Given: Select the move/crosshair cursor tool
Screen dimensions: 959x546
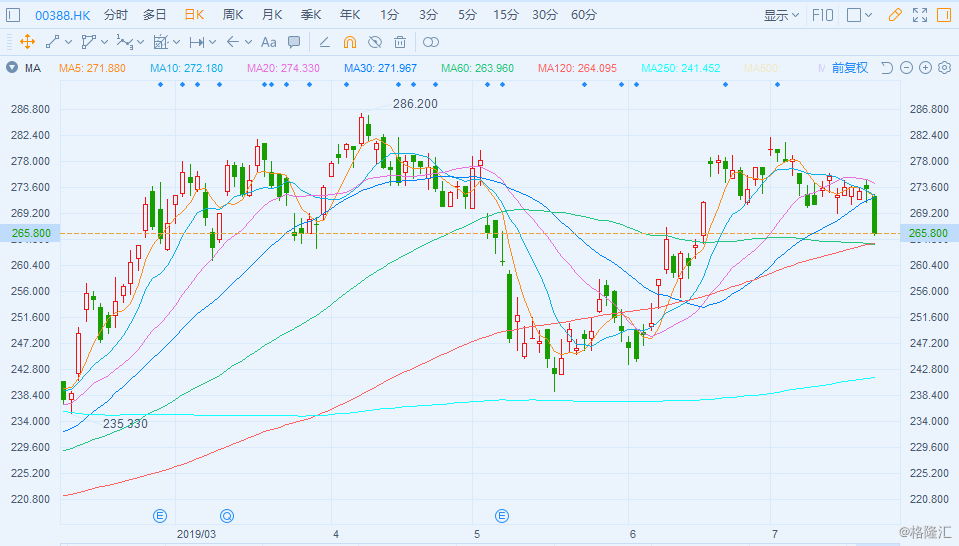Looking at the screenshot, I should (27, 42).
